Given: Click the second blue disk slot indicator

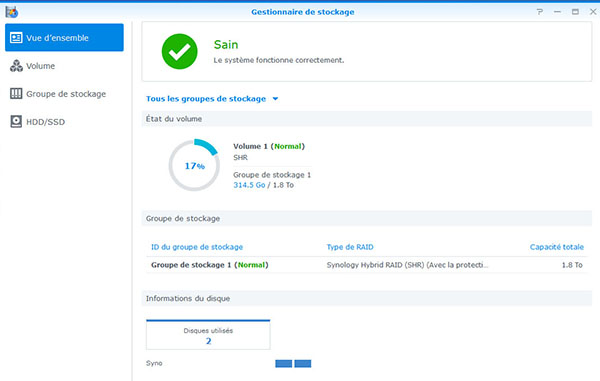Looking at the screenshot, I should point(303,363).
